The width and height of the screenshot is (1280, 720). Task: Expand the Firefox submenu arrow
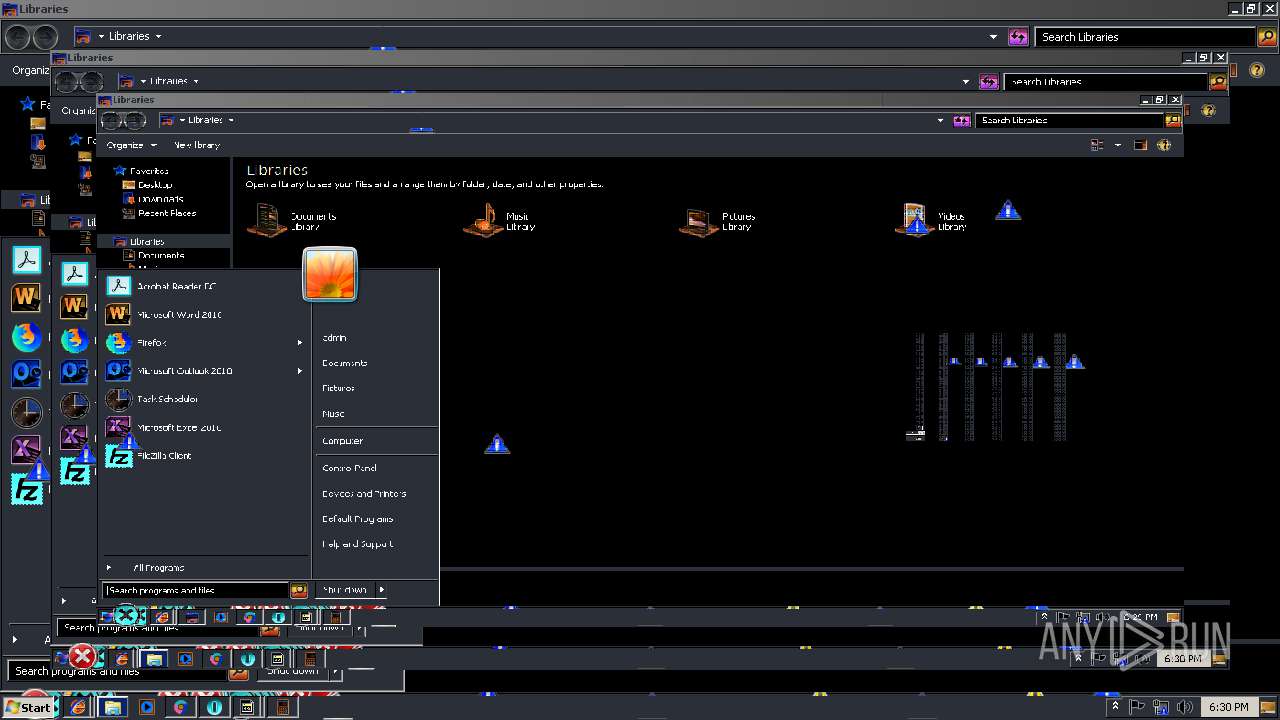tap(299, 343)
